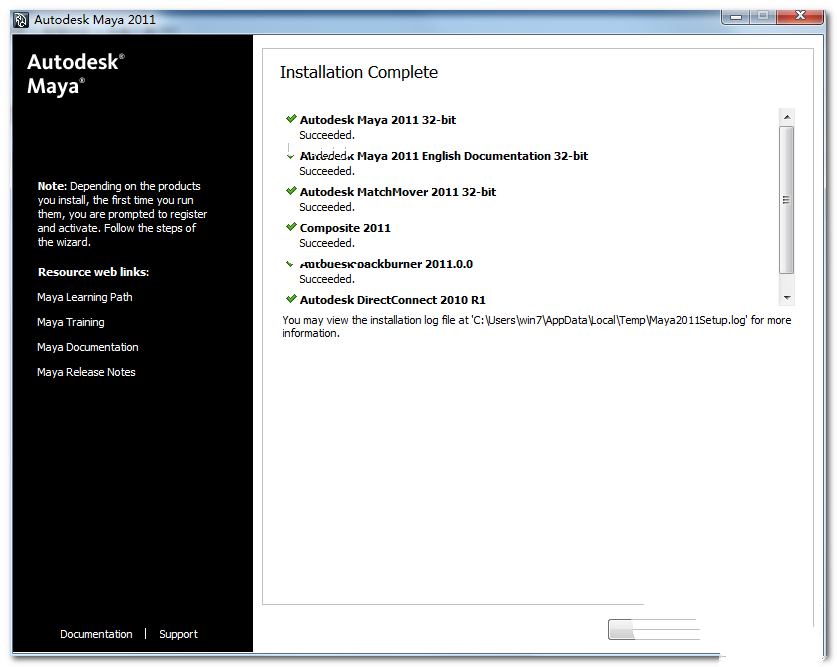
Task: Click the button at the dialog's bottom right
Action: tap(653, 630)
